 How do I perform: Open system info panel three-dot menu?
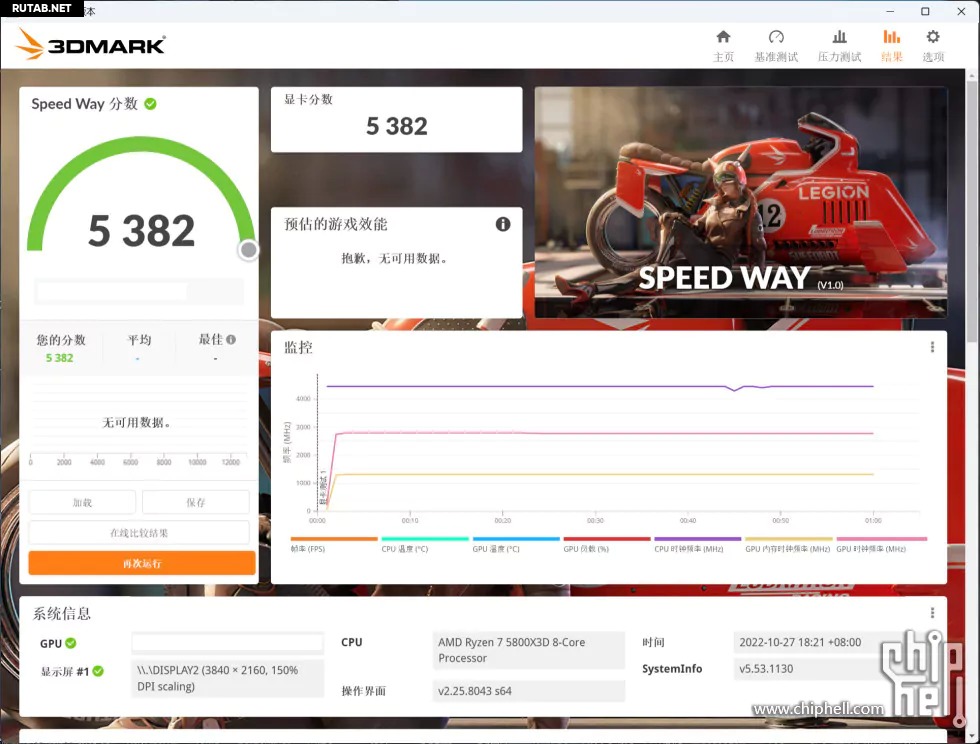[x=932, y=613]
